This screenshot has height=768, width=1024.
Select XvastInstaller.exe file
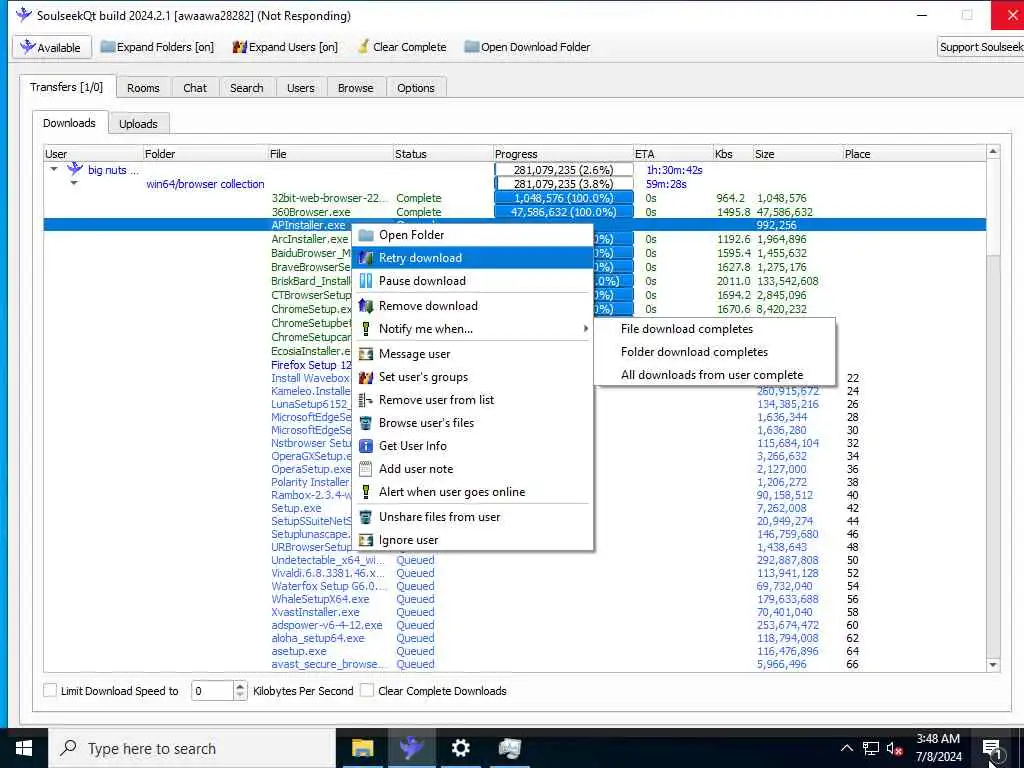pos(315,612)
